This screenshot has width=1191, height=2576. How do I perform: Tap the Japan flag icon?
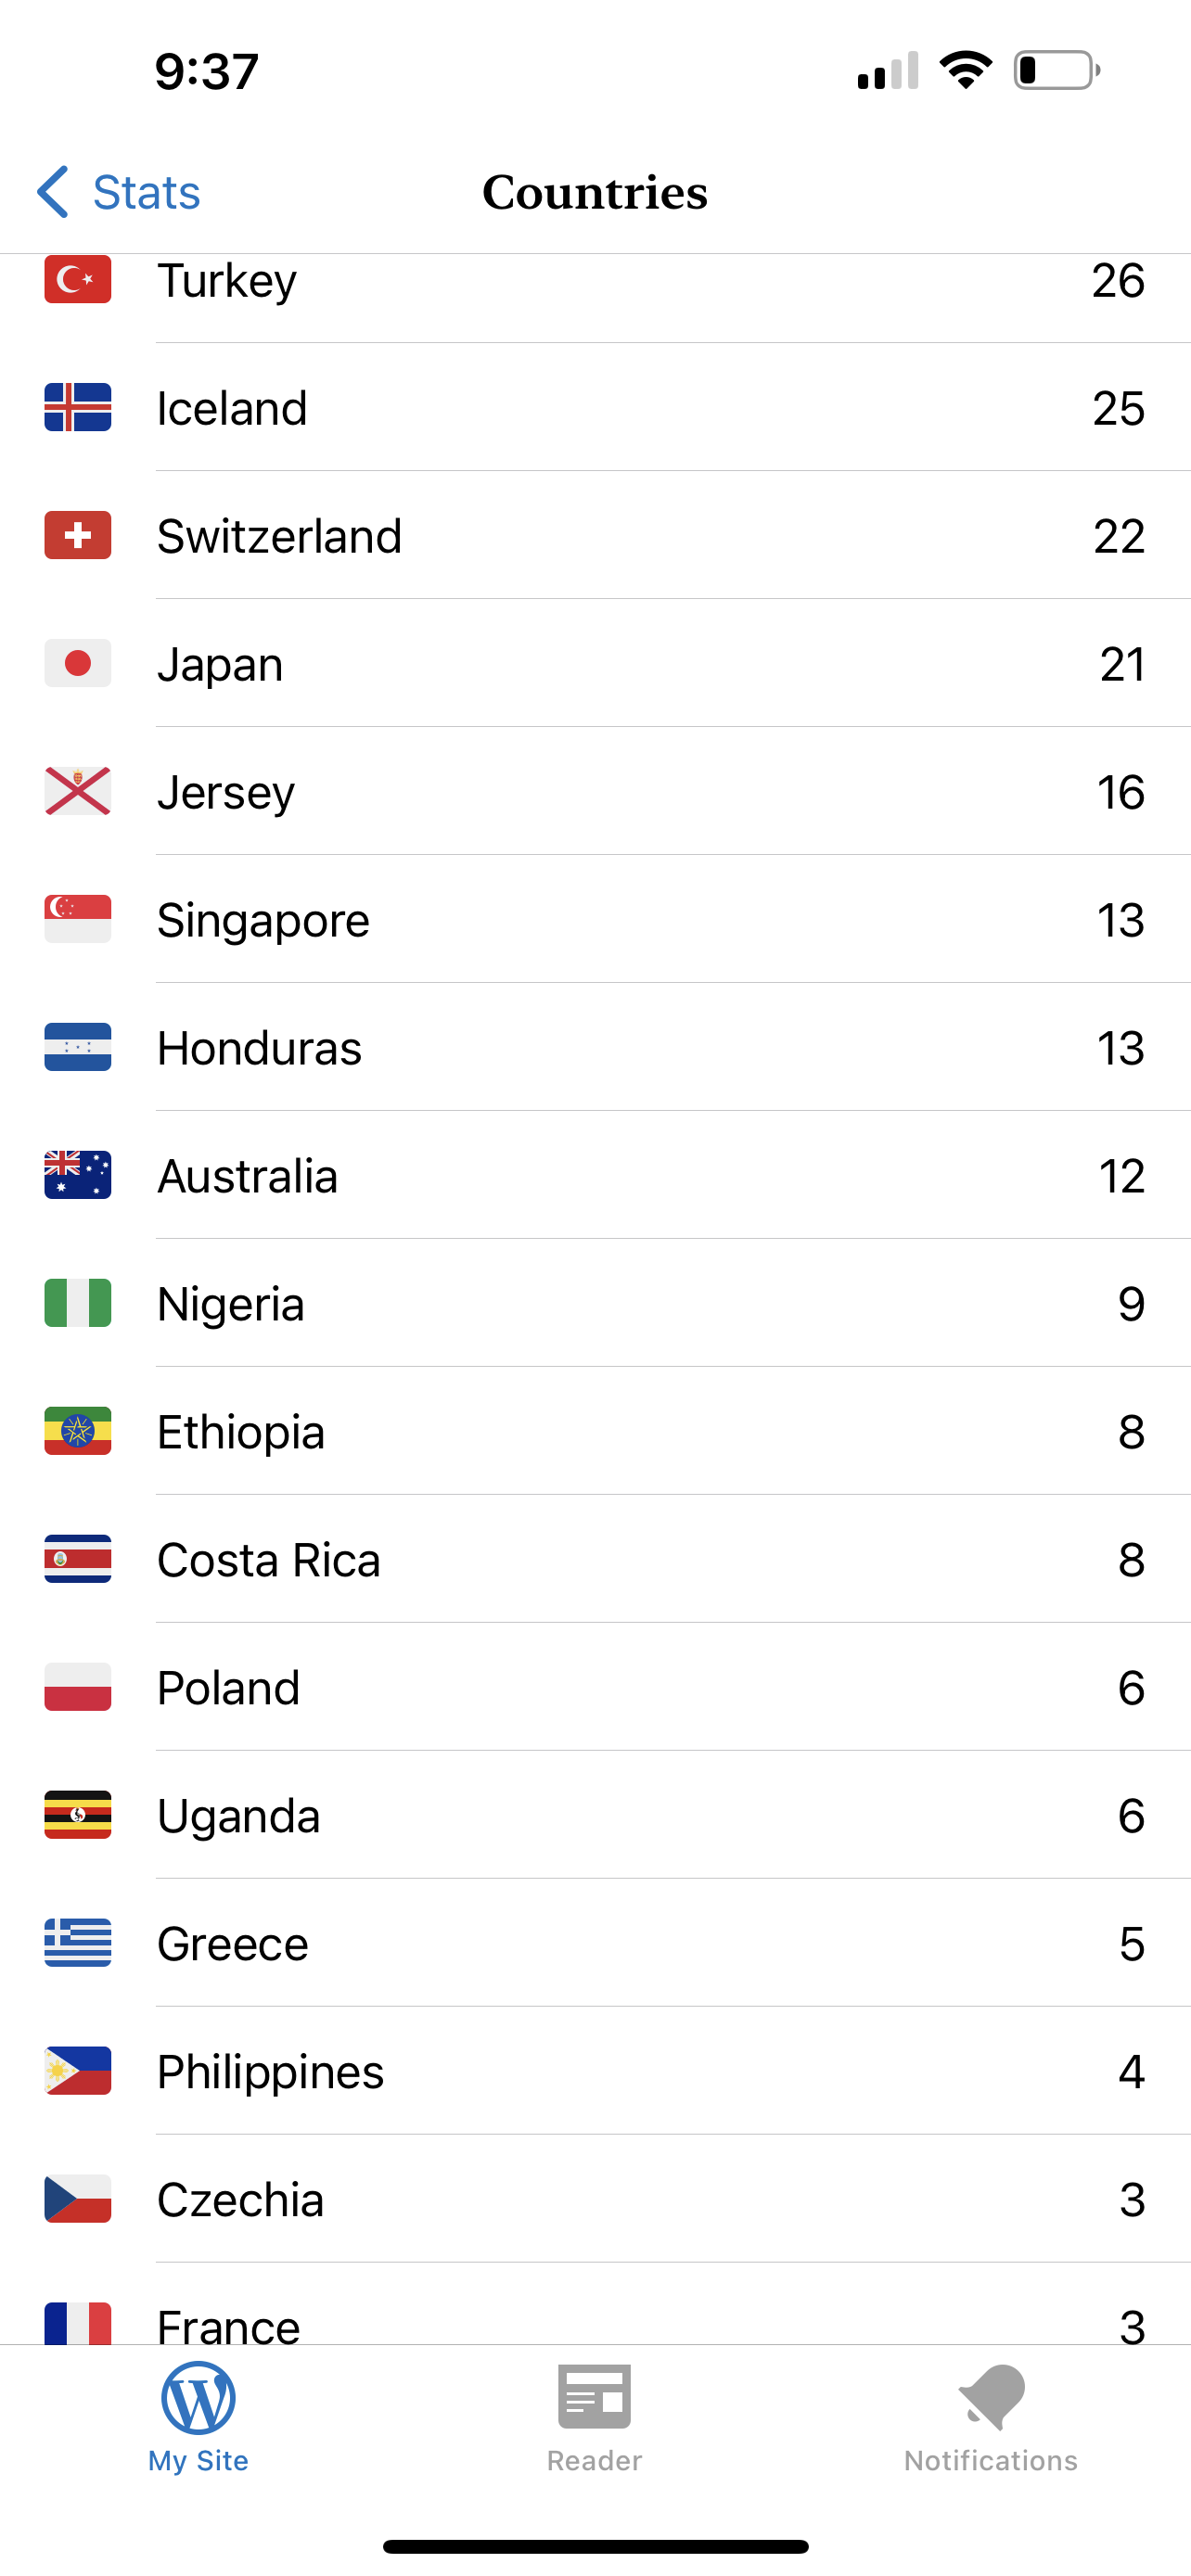(x=78, y=664)
